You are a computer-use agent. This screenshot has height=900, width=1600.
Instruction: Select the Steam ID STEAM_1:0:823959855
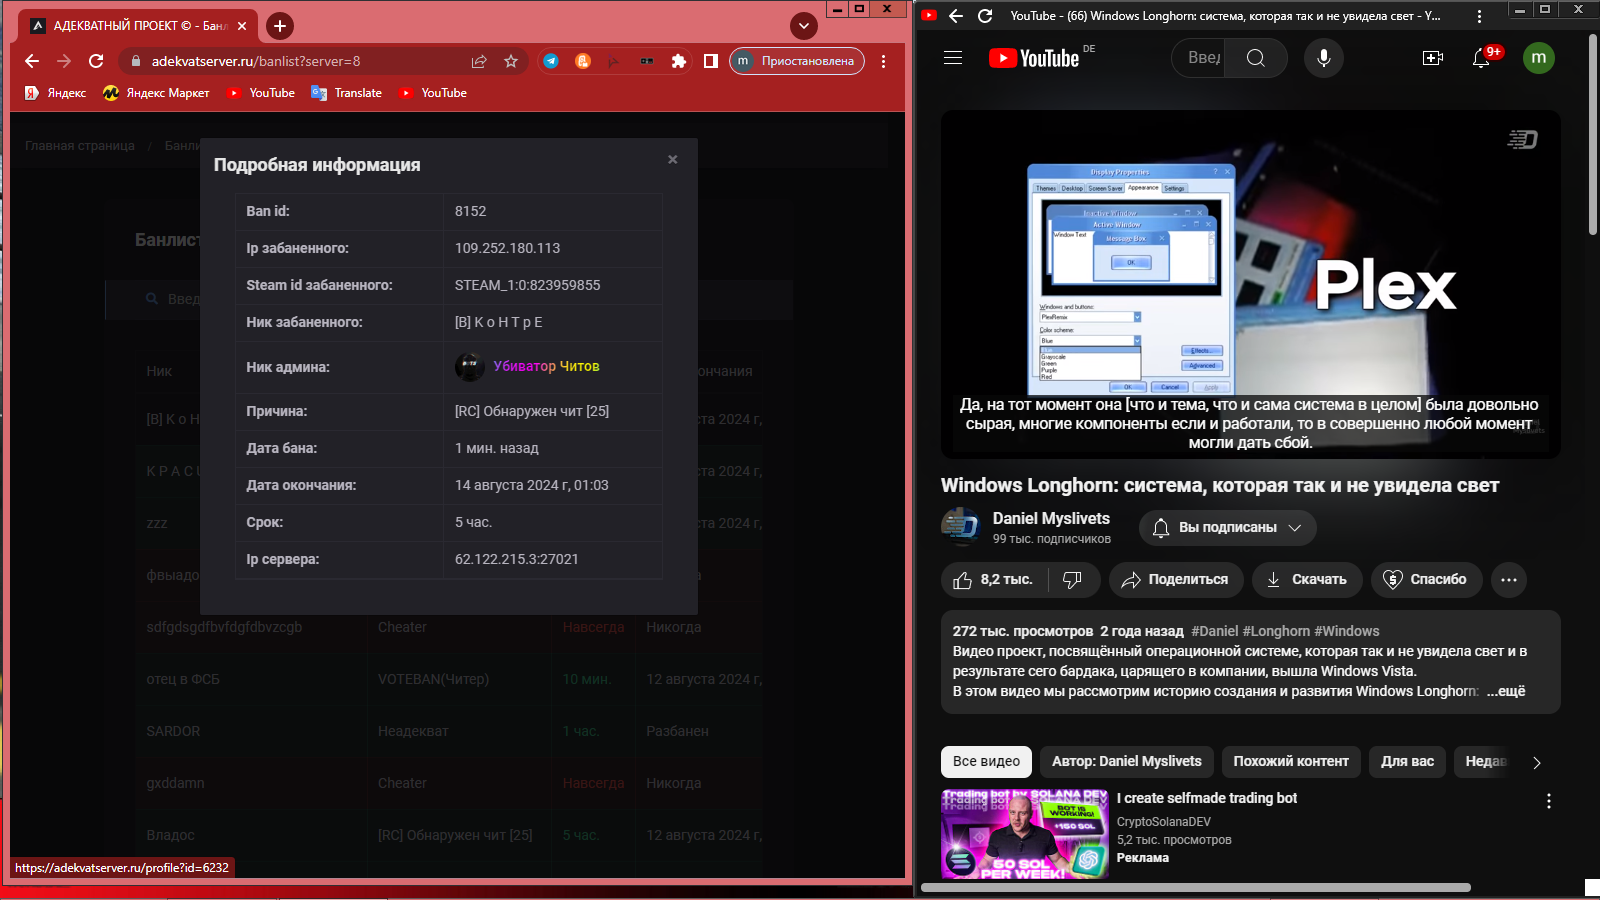point(527,285)
